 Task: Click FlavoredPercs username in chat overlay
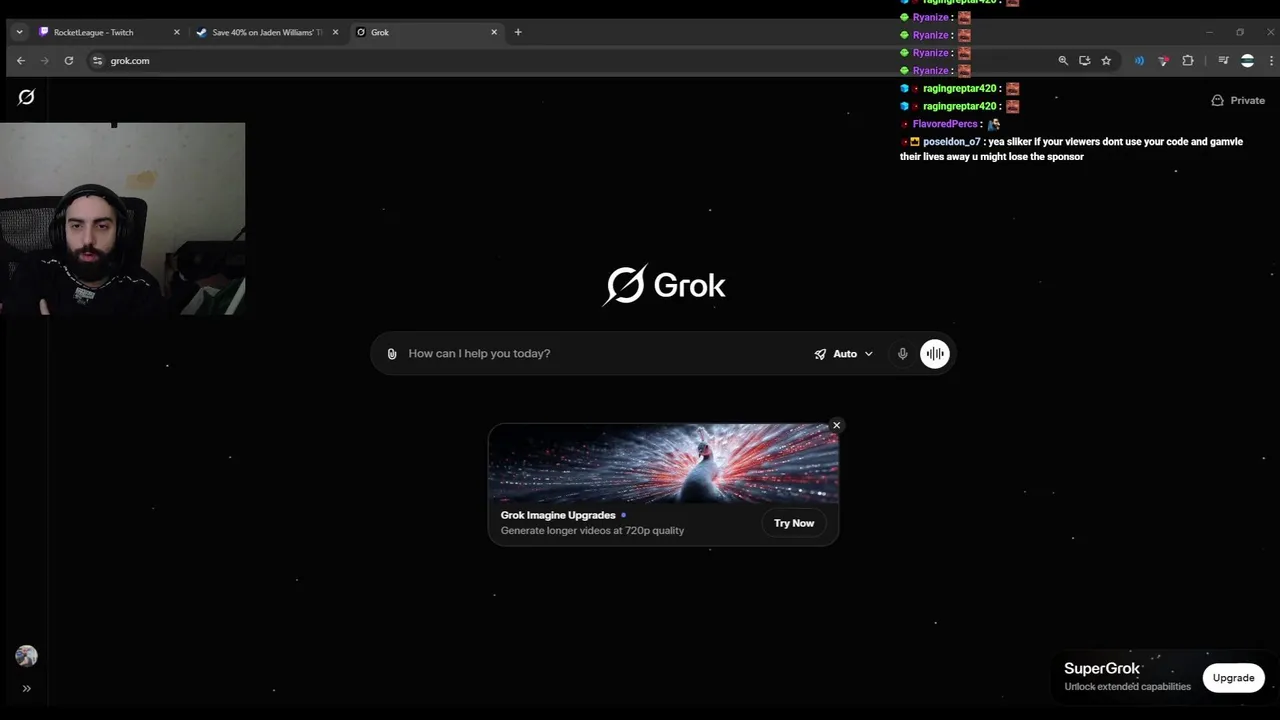[944, 124]
